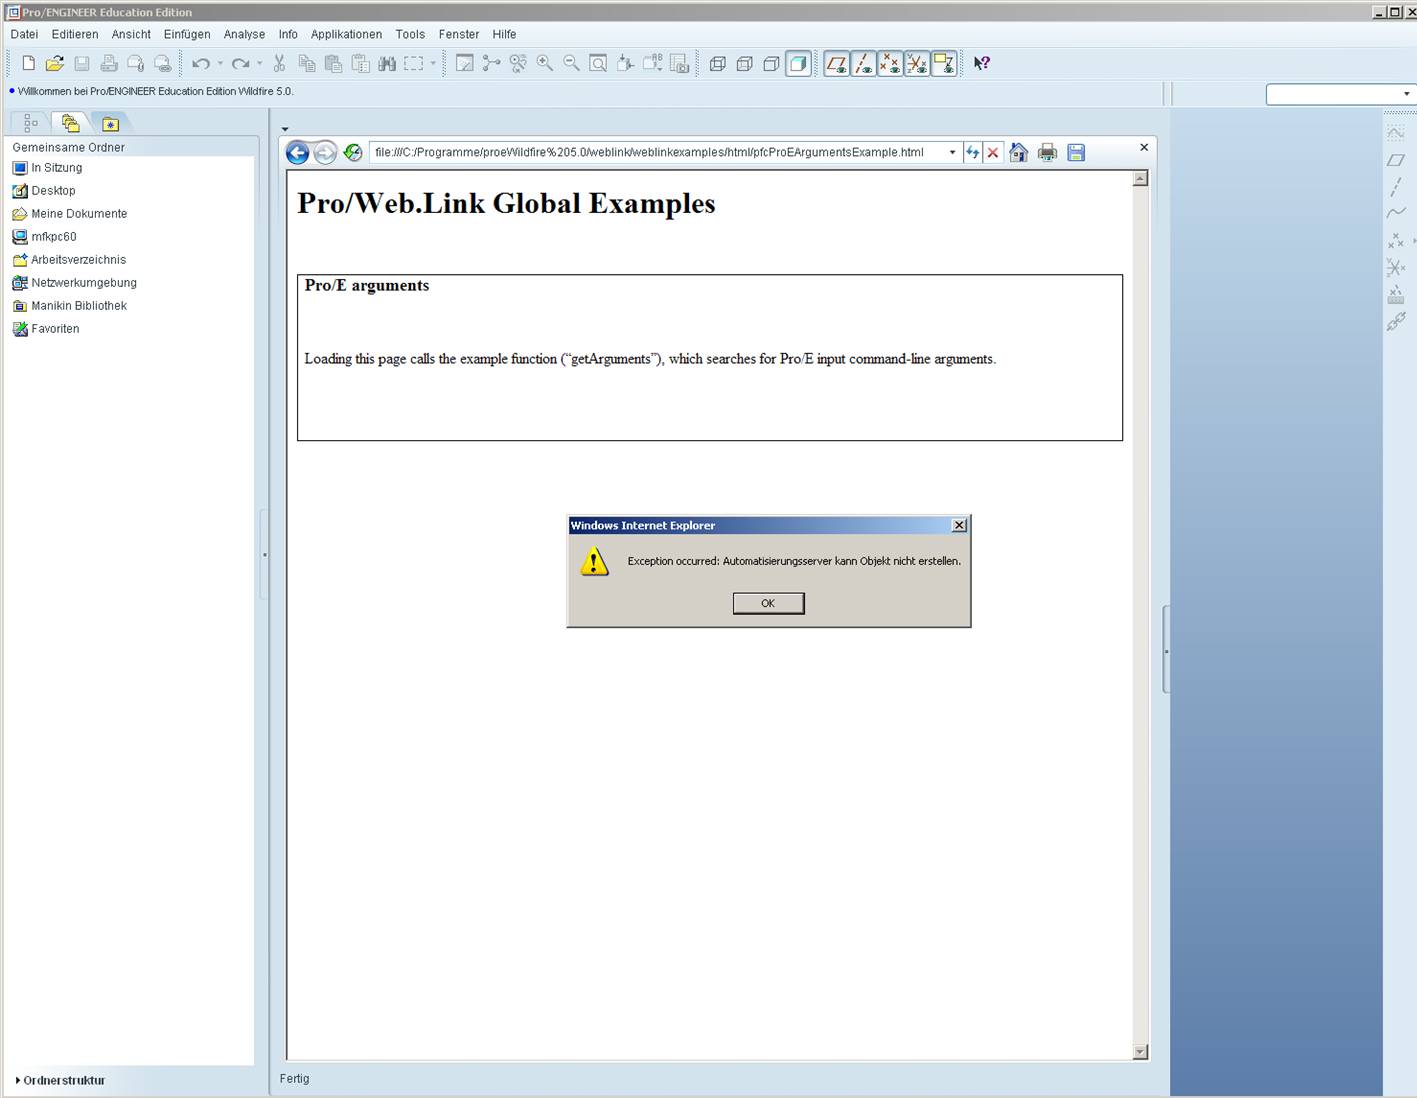Click the Print icon in the main toolbar
Viewport: 1417px width, 1098px height.
[x=109, y=63]
